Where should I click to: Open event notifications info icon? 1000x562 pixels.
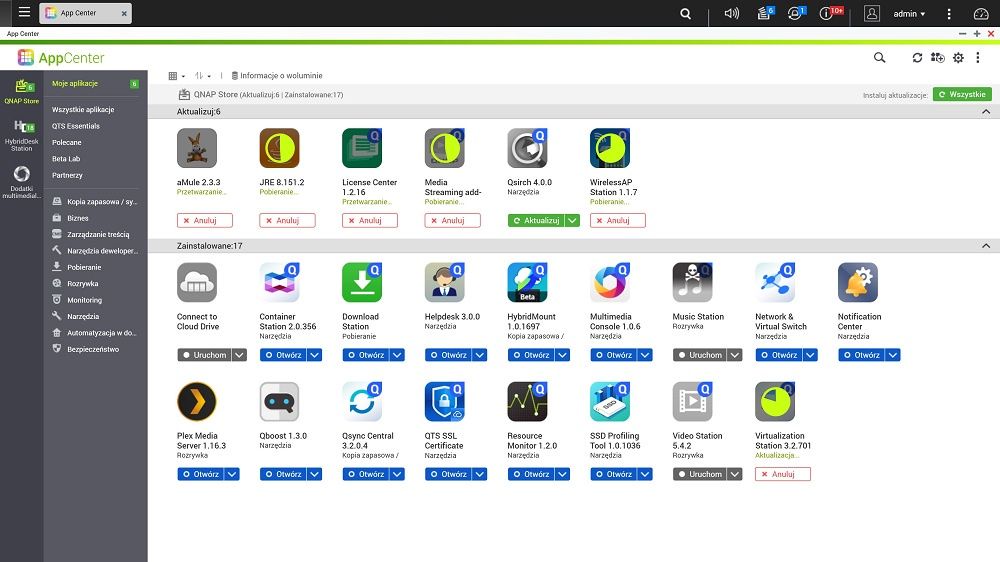click(x=828, y=13)
